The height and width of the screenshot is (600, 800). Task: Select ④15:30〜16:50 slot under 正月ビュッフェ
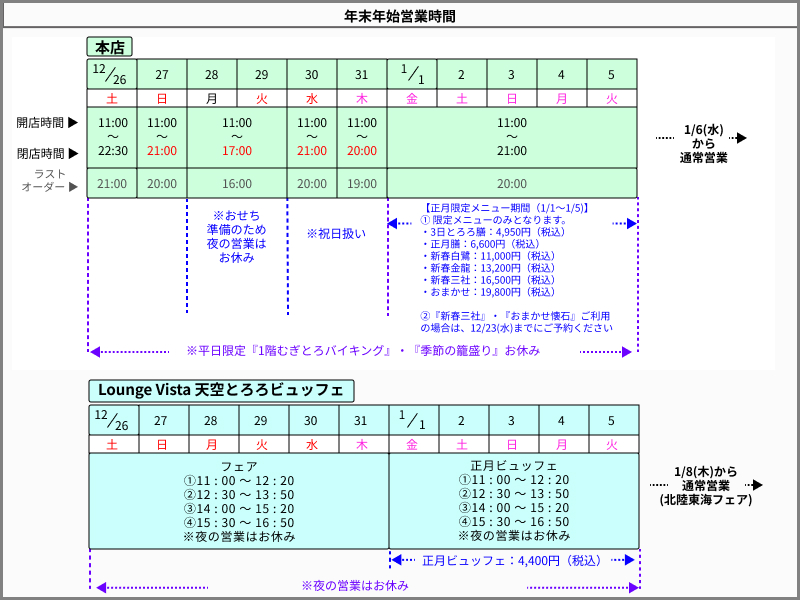pyautogui.click(x=514, y=521)
